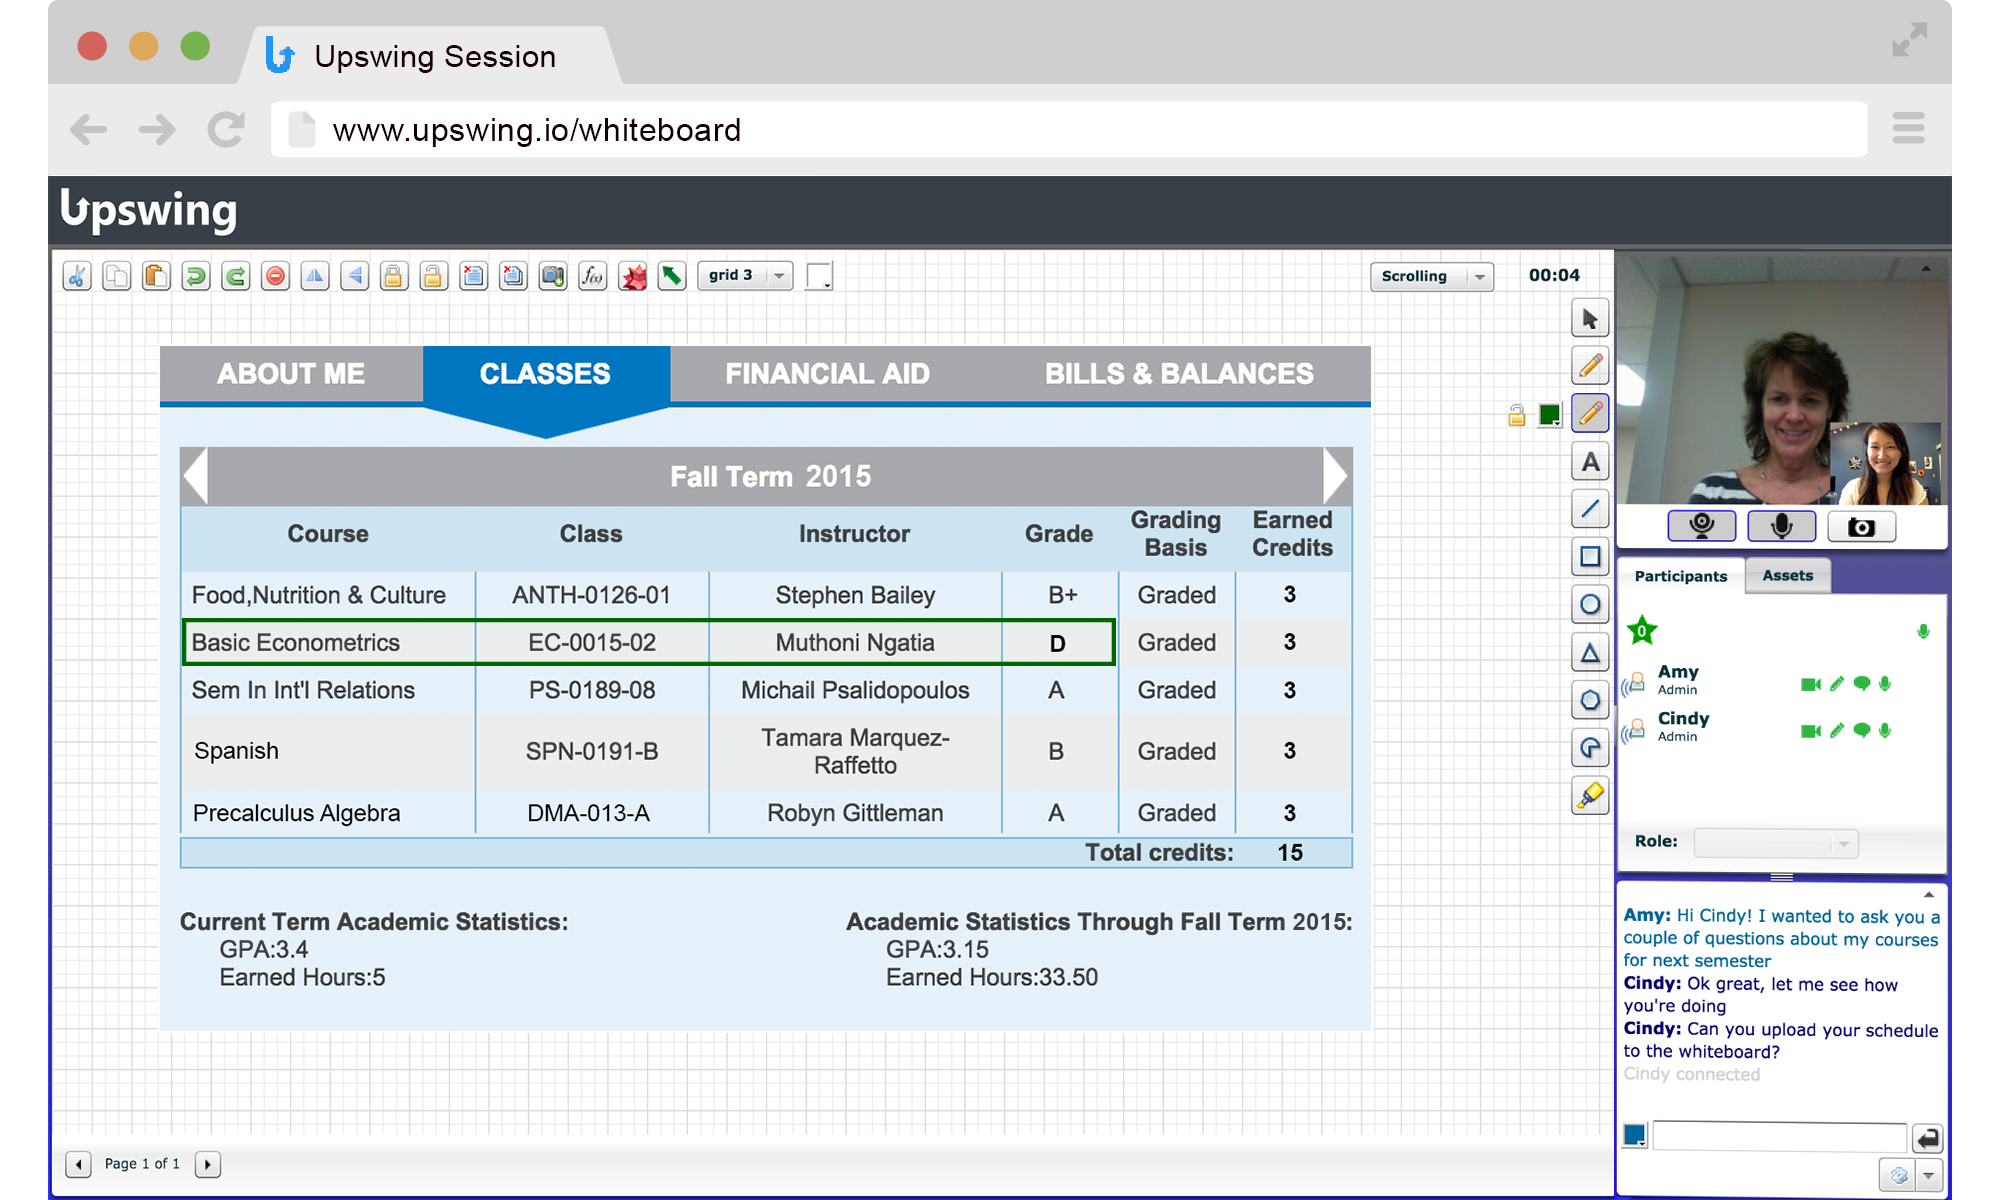Screen dimensions: 2000x1200
Task: Open the green pen color swatch
Action: (x=1549, y=415)
